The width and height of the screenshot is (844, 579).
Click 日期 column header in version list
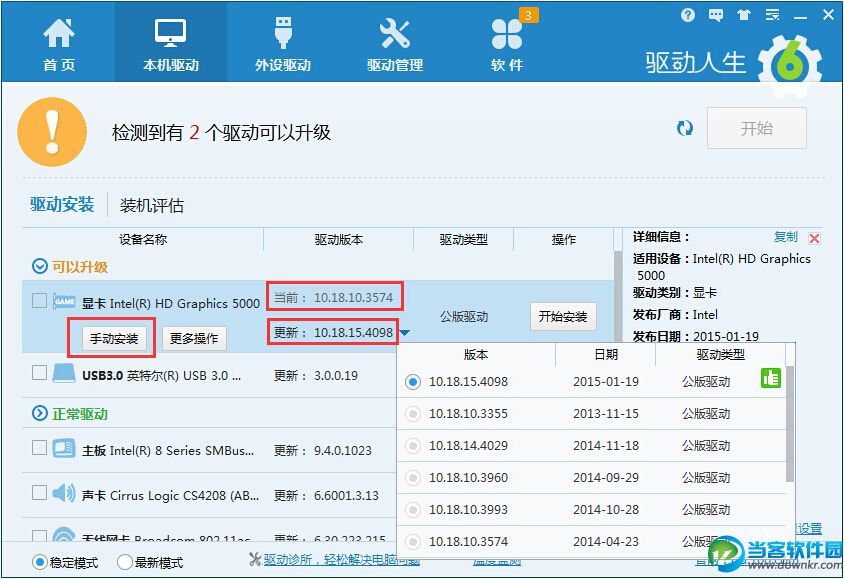tap(606, 355)
